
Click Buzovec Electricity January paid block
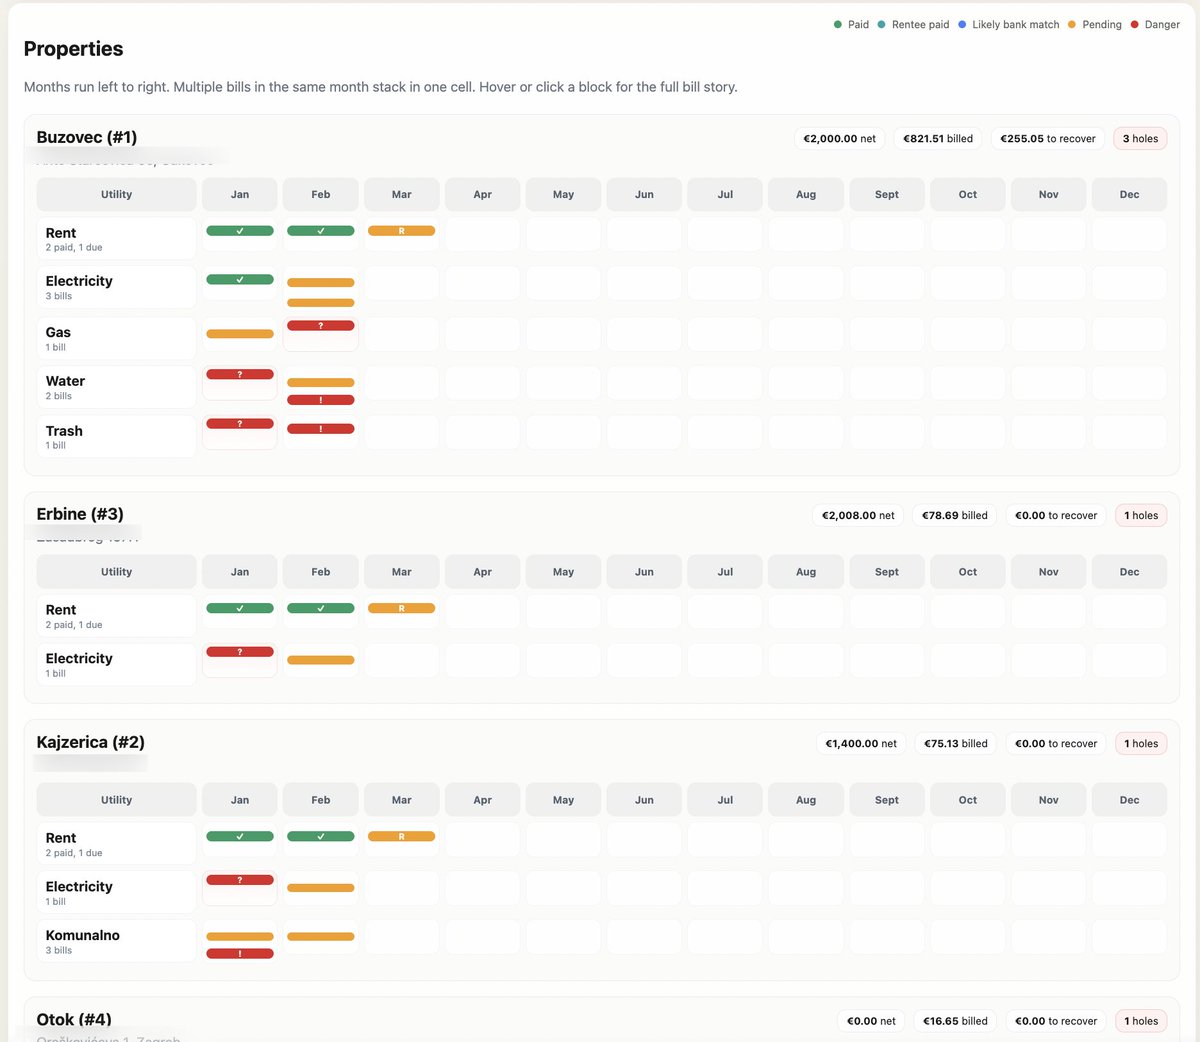tap(240, 280)
